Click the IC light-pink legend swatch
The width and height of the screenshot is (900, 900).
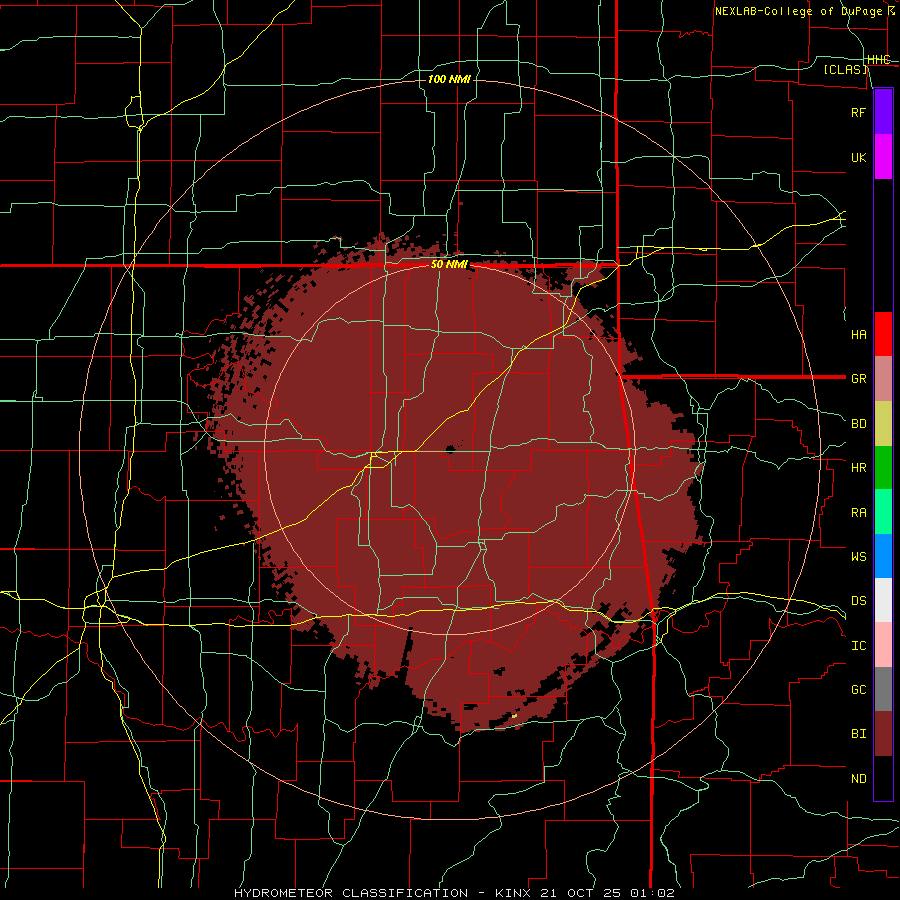[883, 645]
